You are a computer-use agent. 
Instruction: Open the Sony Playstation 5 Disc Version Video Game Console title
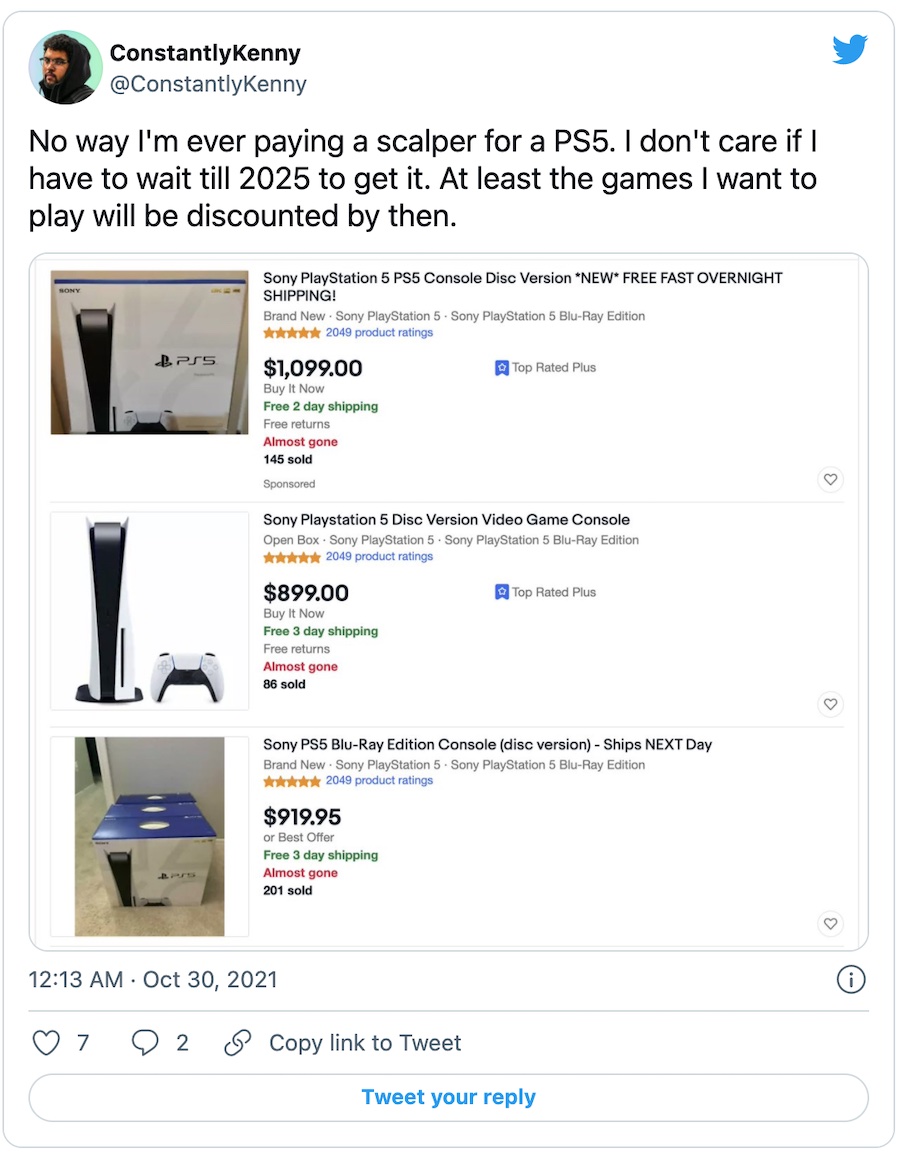(446, 519)
